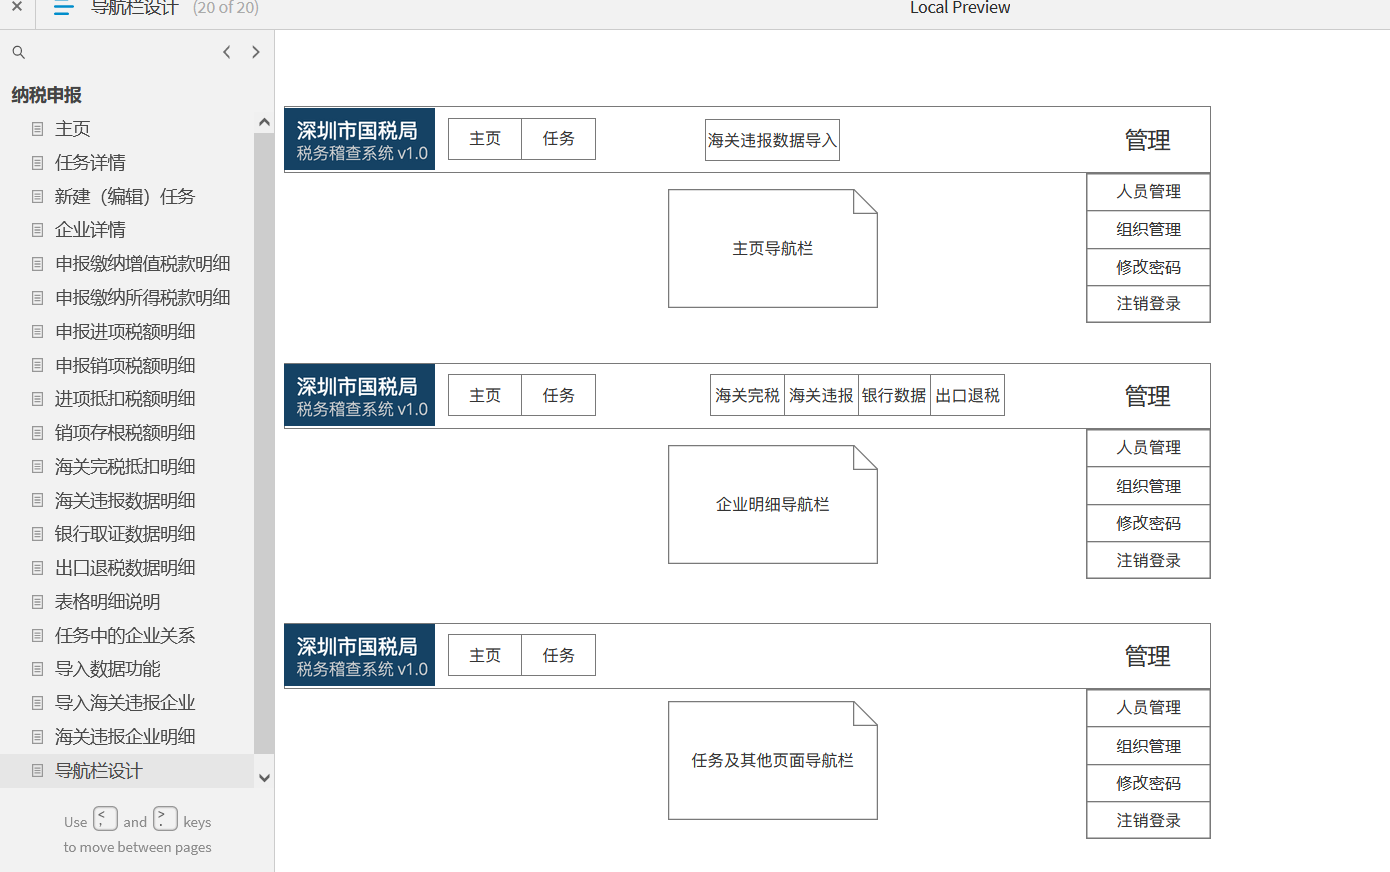
Task: Click the logo of the third navbar
Action: 360,655
